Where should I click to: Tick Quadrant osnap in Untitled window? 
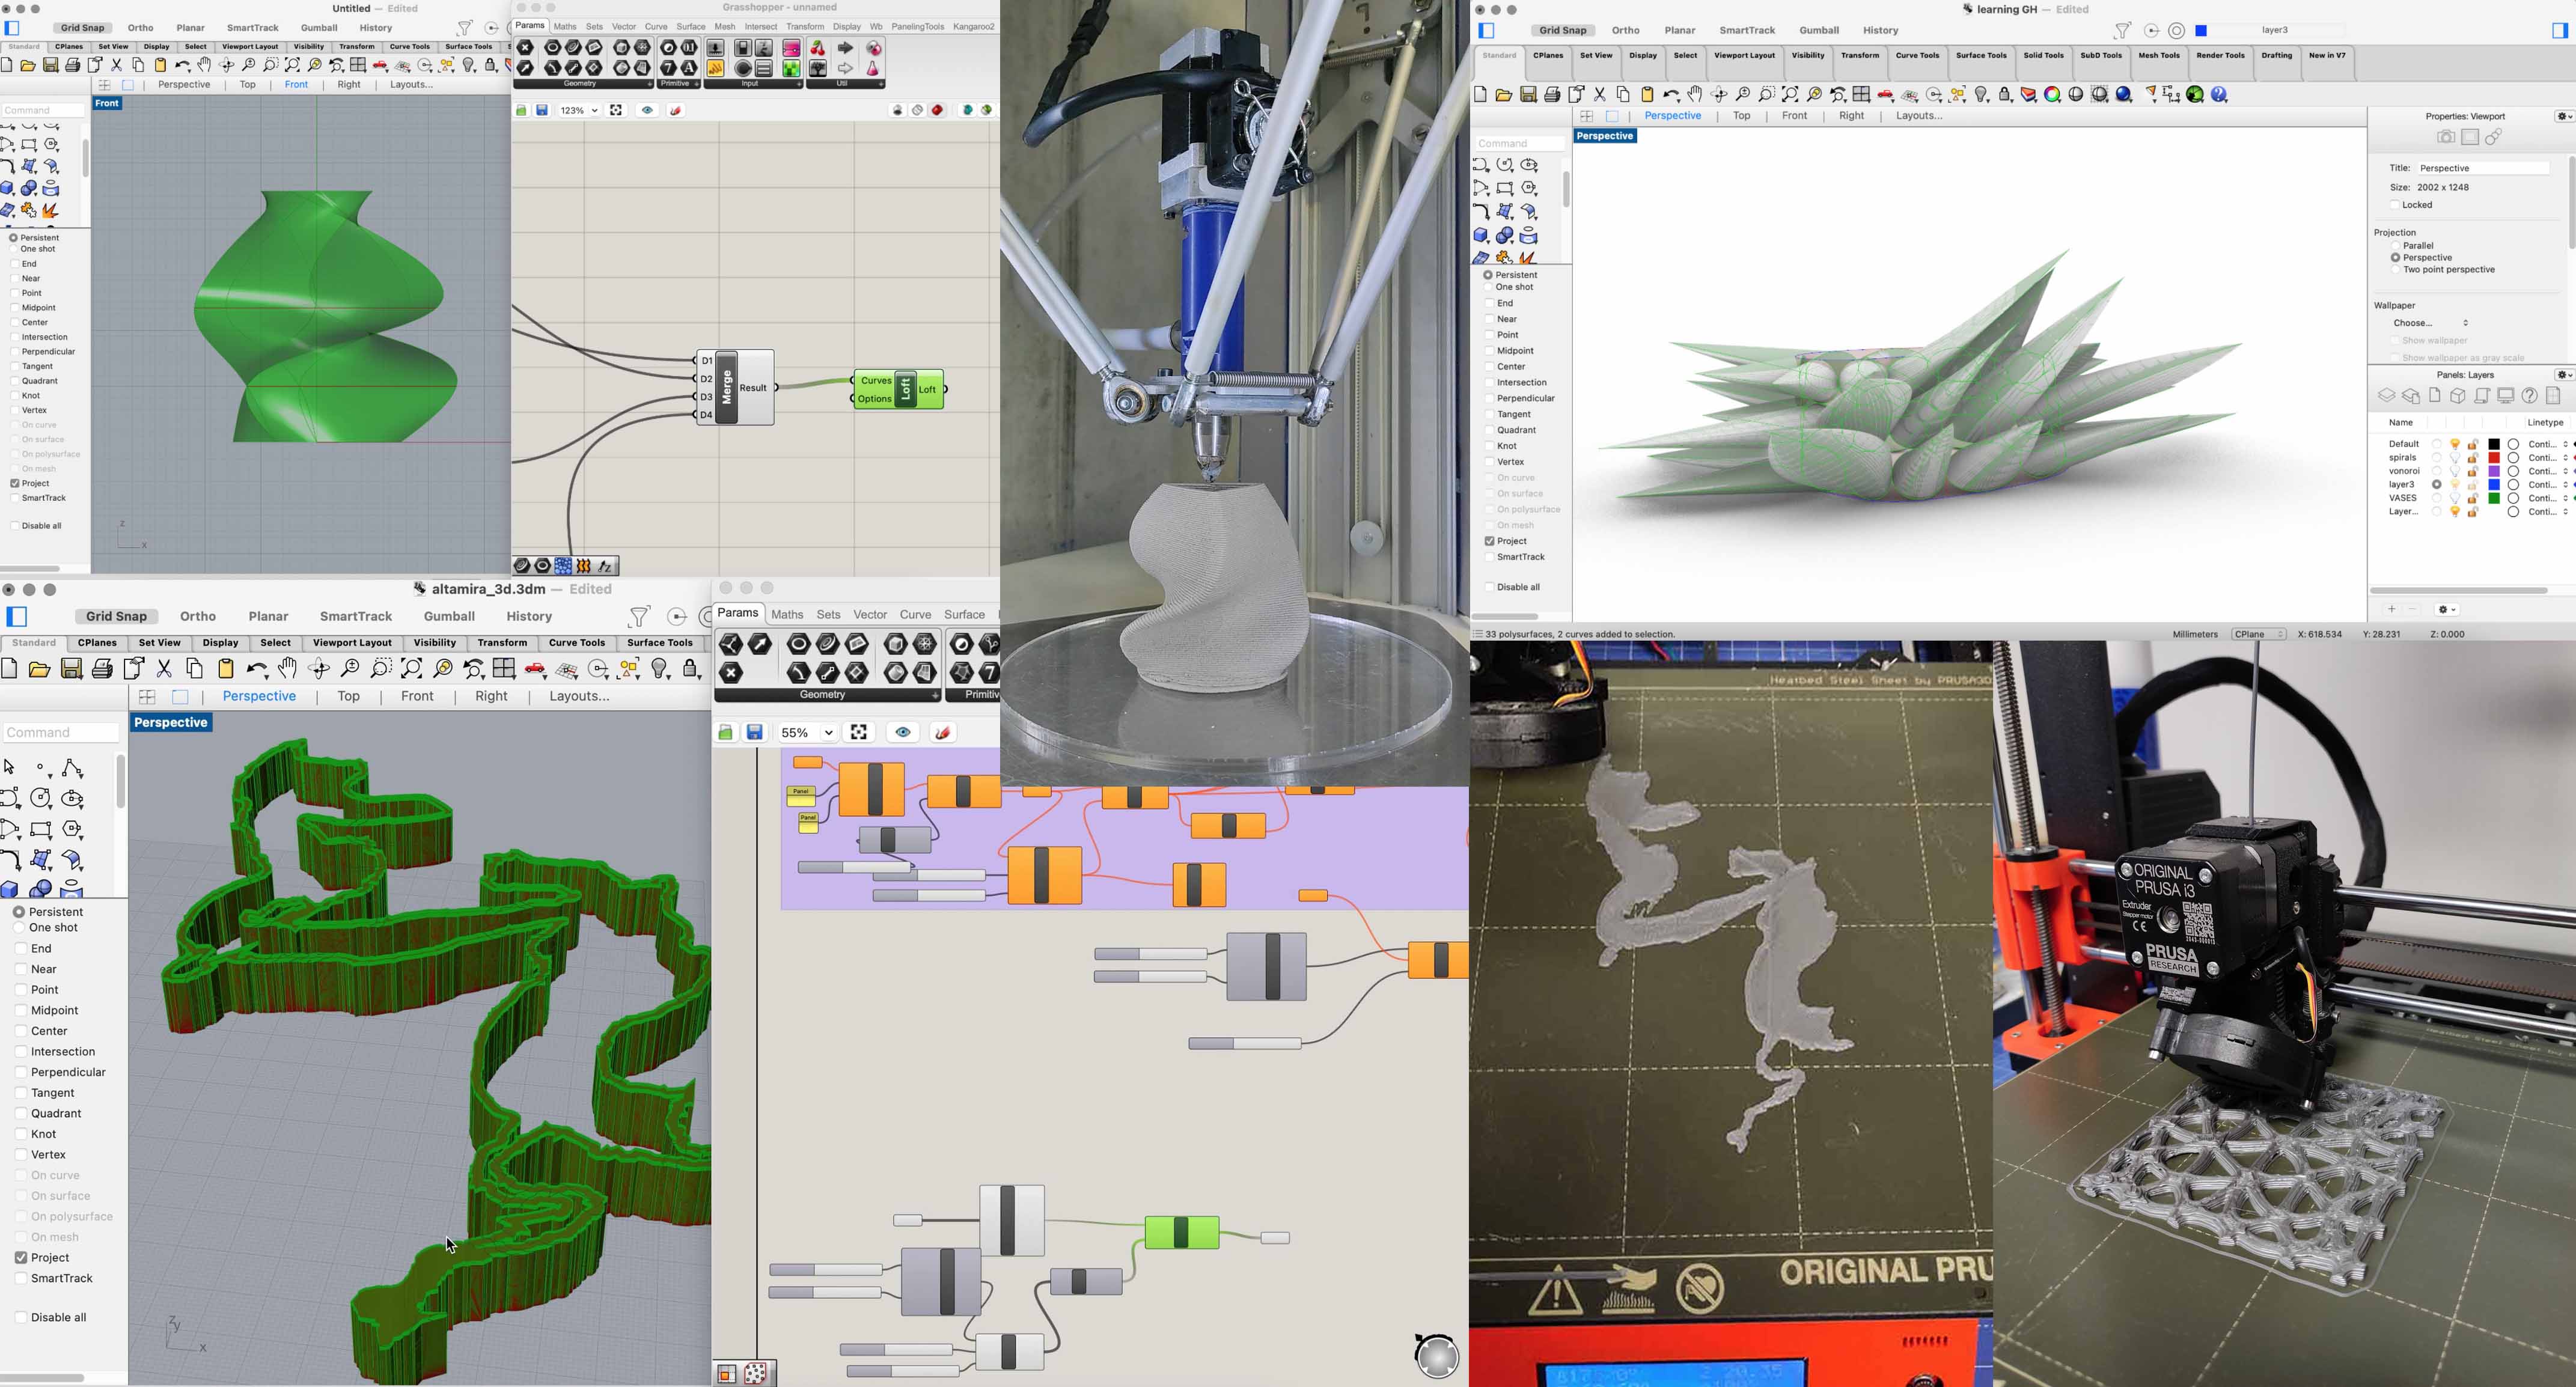pyautogui.click(x=14, y=381)
